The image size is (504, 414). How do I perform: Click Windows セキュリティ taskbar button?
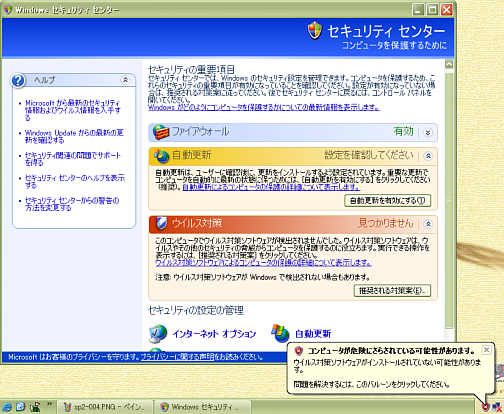202,407
